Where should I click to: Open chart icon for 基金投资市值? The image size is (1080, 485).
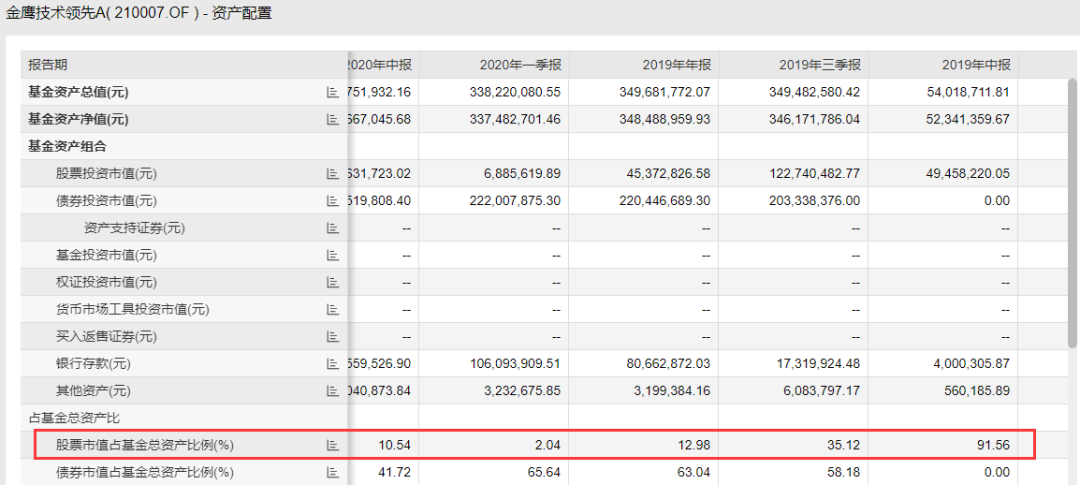coord(333,254)
